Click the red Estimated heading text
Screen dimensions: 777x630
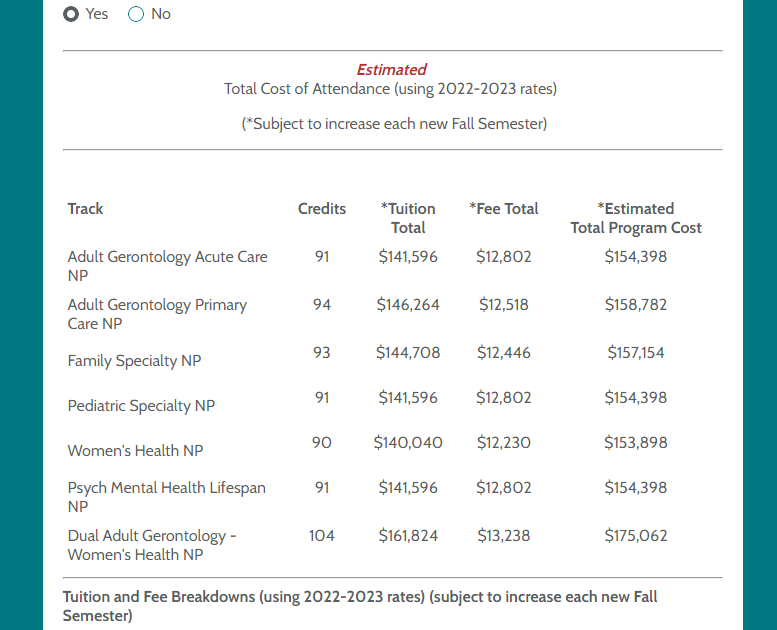tap(391, 70)
